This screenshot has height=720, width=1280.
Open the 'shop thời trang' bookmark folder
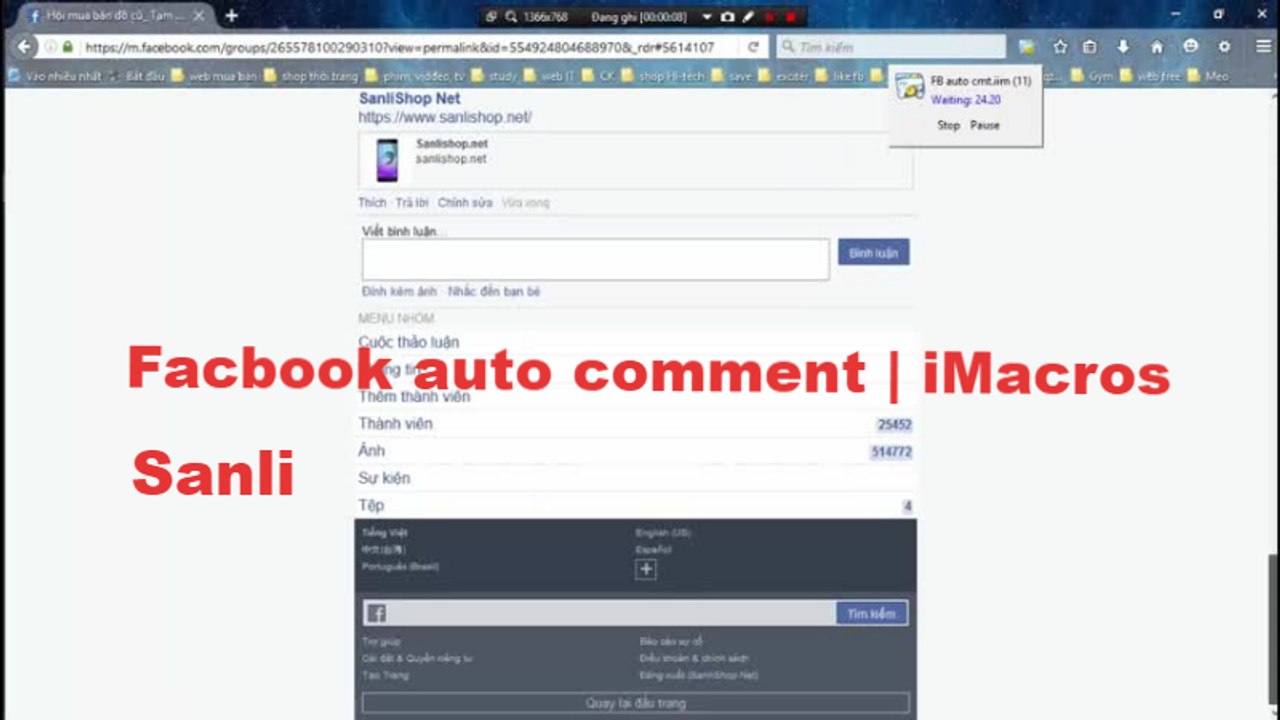[x=311, y=76]
